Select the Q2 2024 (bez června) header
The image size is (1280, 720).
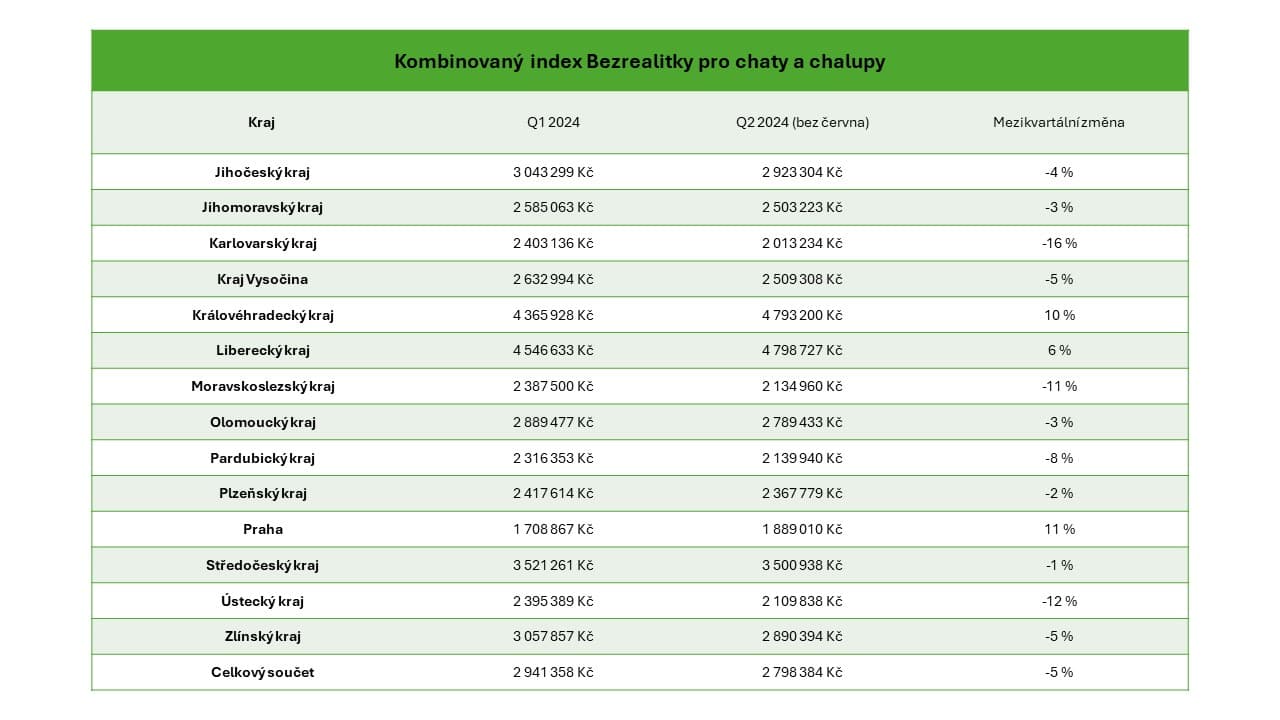coord(802,123)
